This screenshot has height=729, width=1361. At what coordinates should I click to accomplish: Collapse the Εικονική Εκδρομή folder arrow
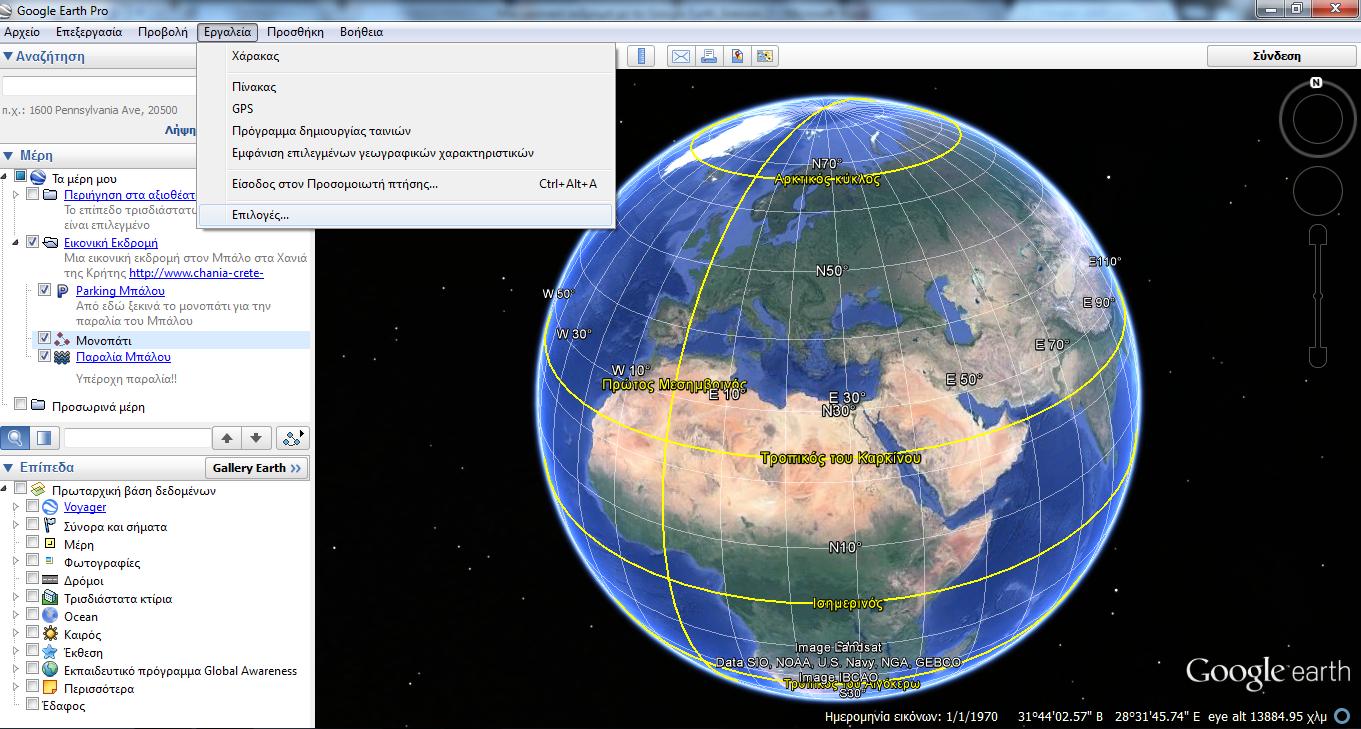(x=16, y=242)
